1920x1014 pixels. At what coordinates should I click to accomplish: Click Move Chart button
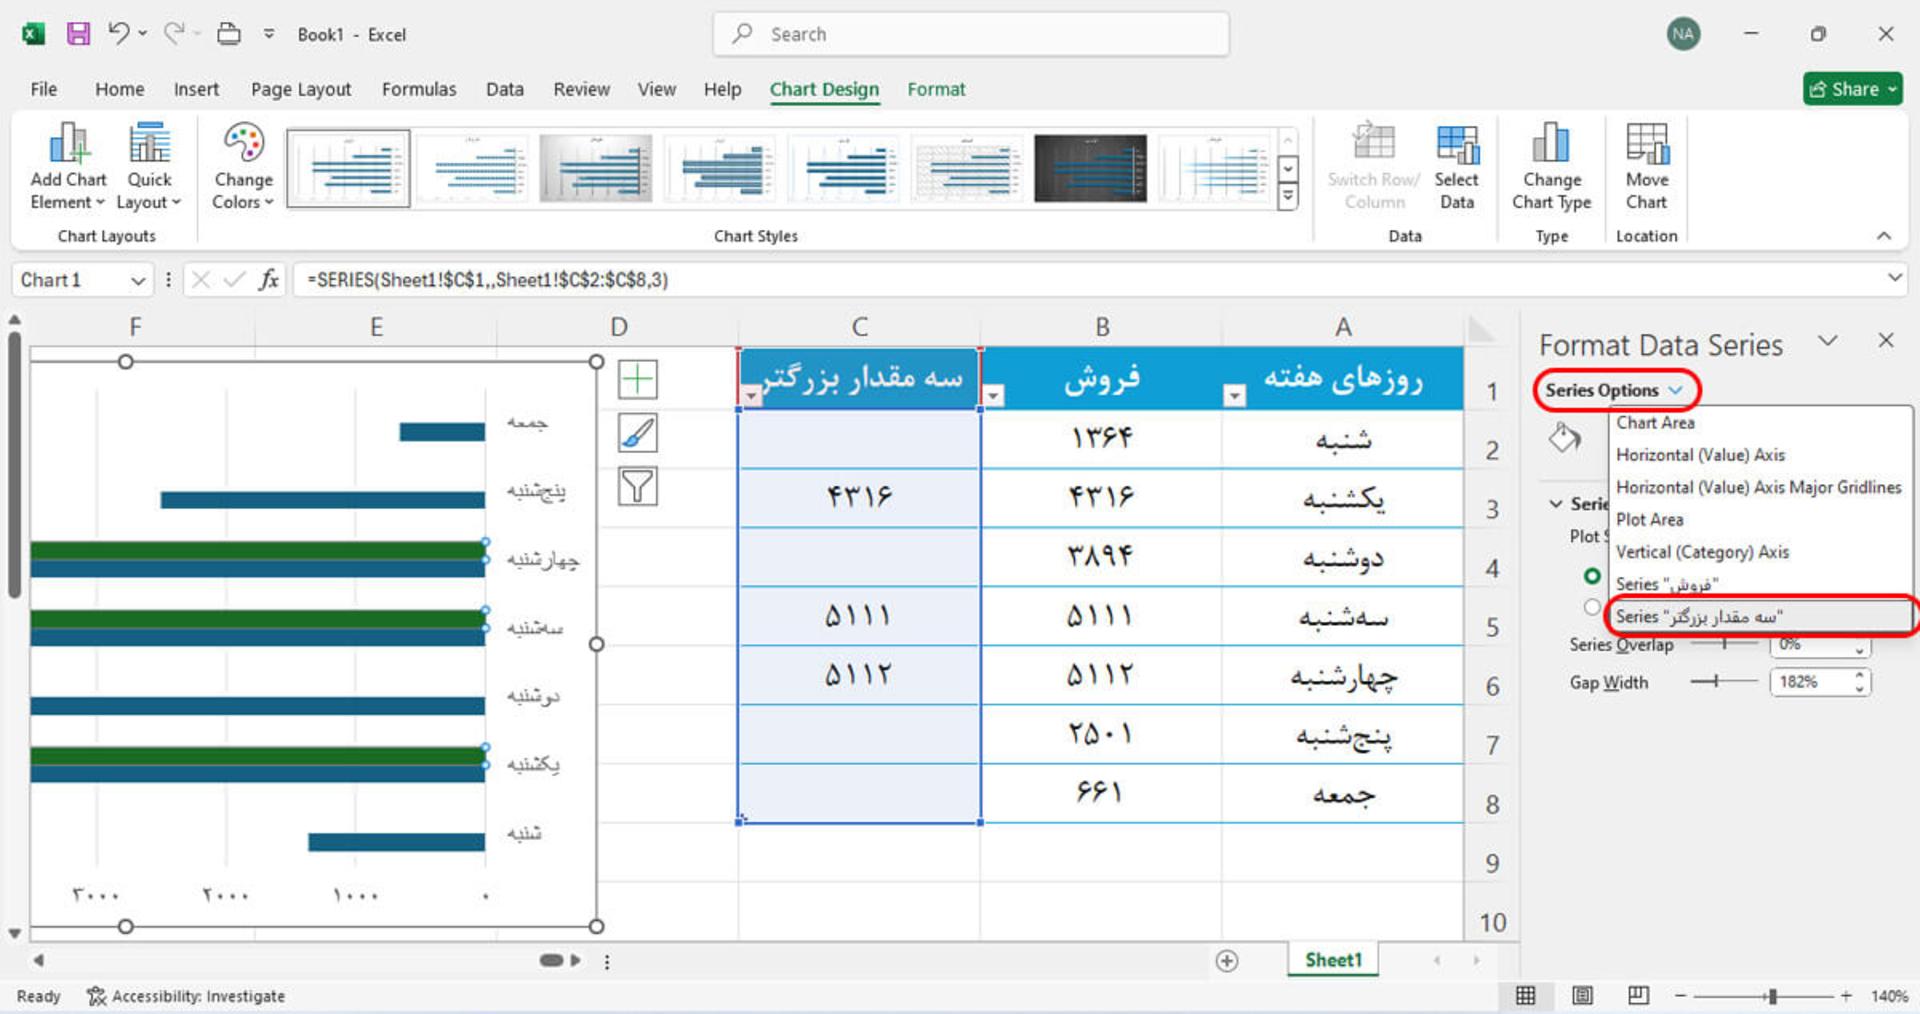point(1646,167)
